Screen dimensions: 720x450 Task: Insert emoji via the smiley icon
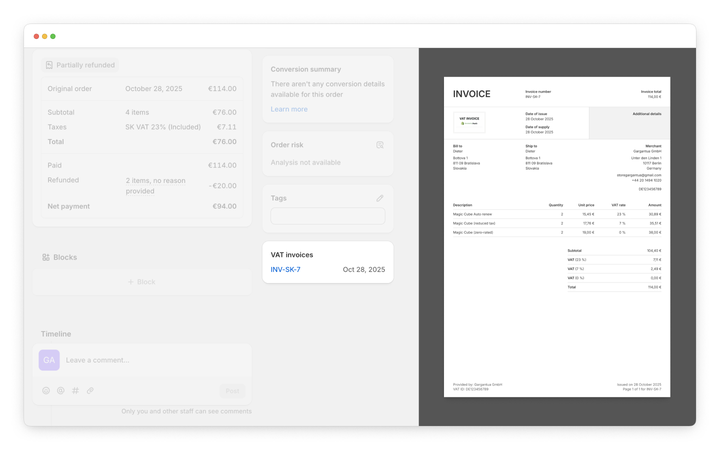[x=46, y=391]
